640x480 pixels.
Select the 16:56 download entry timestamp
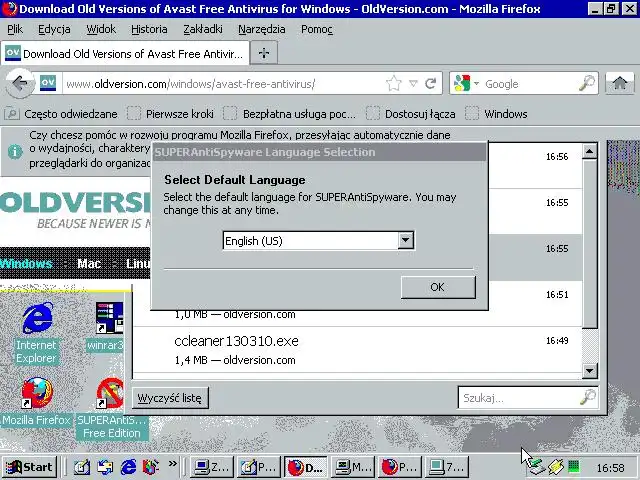[x=557, y=157]
